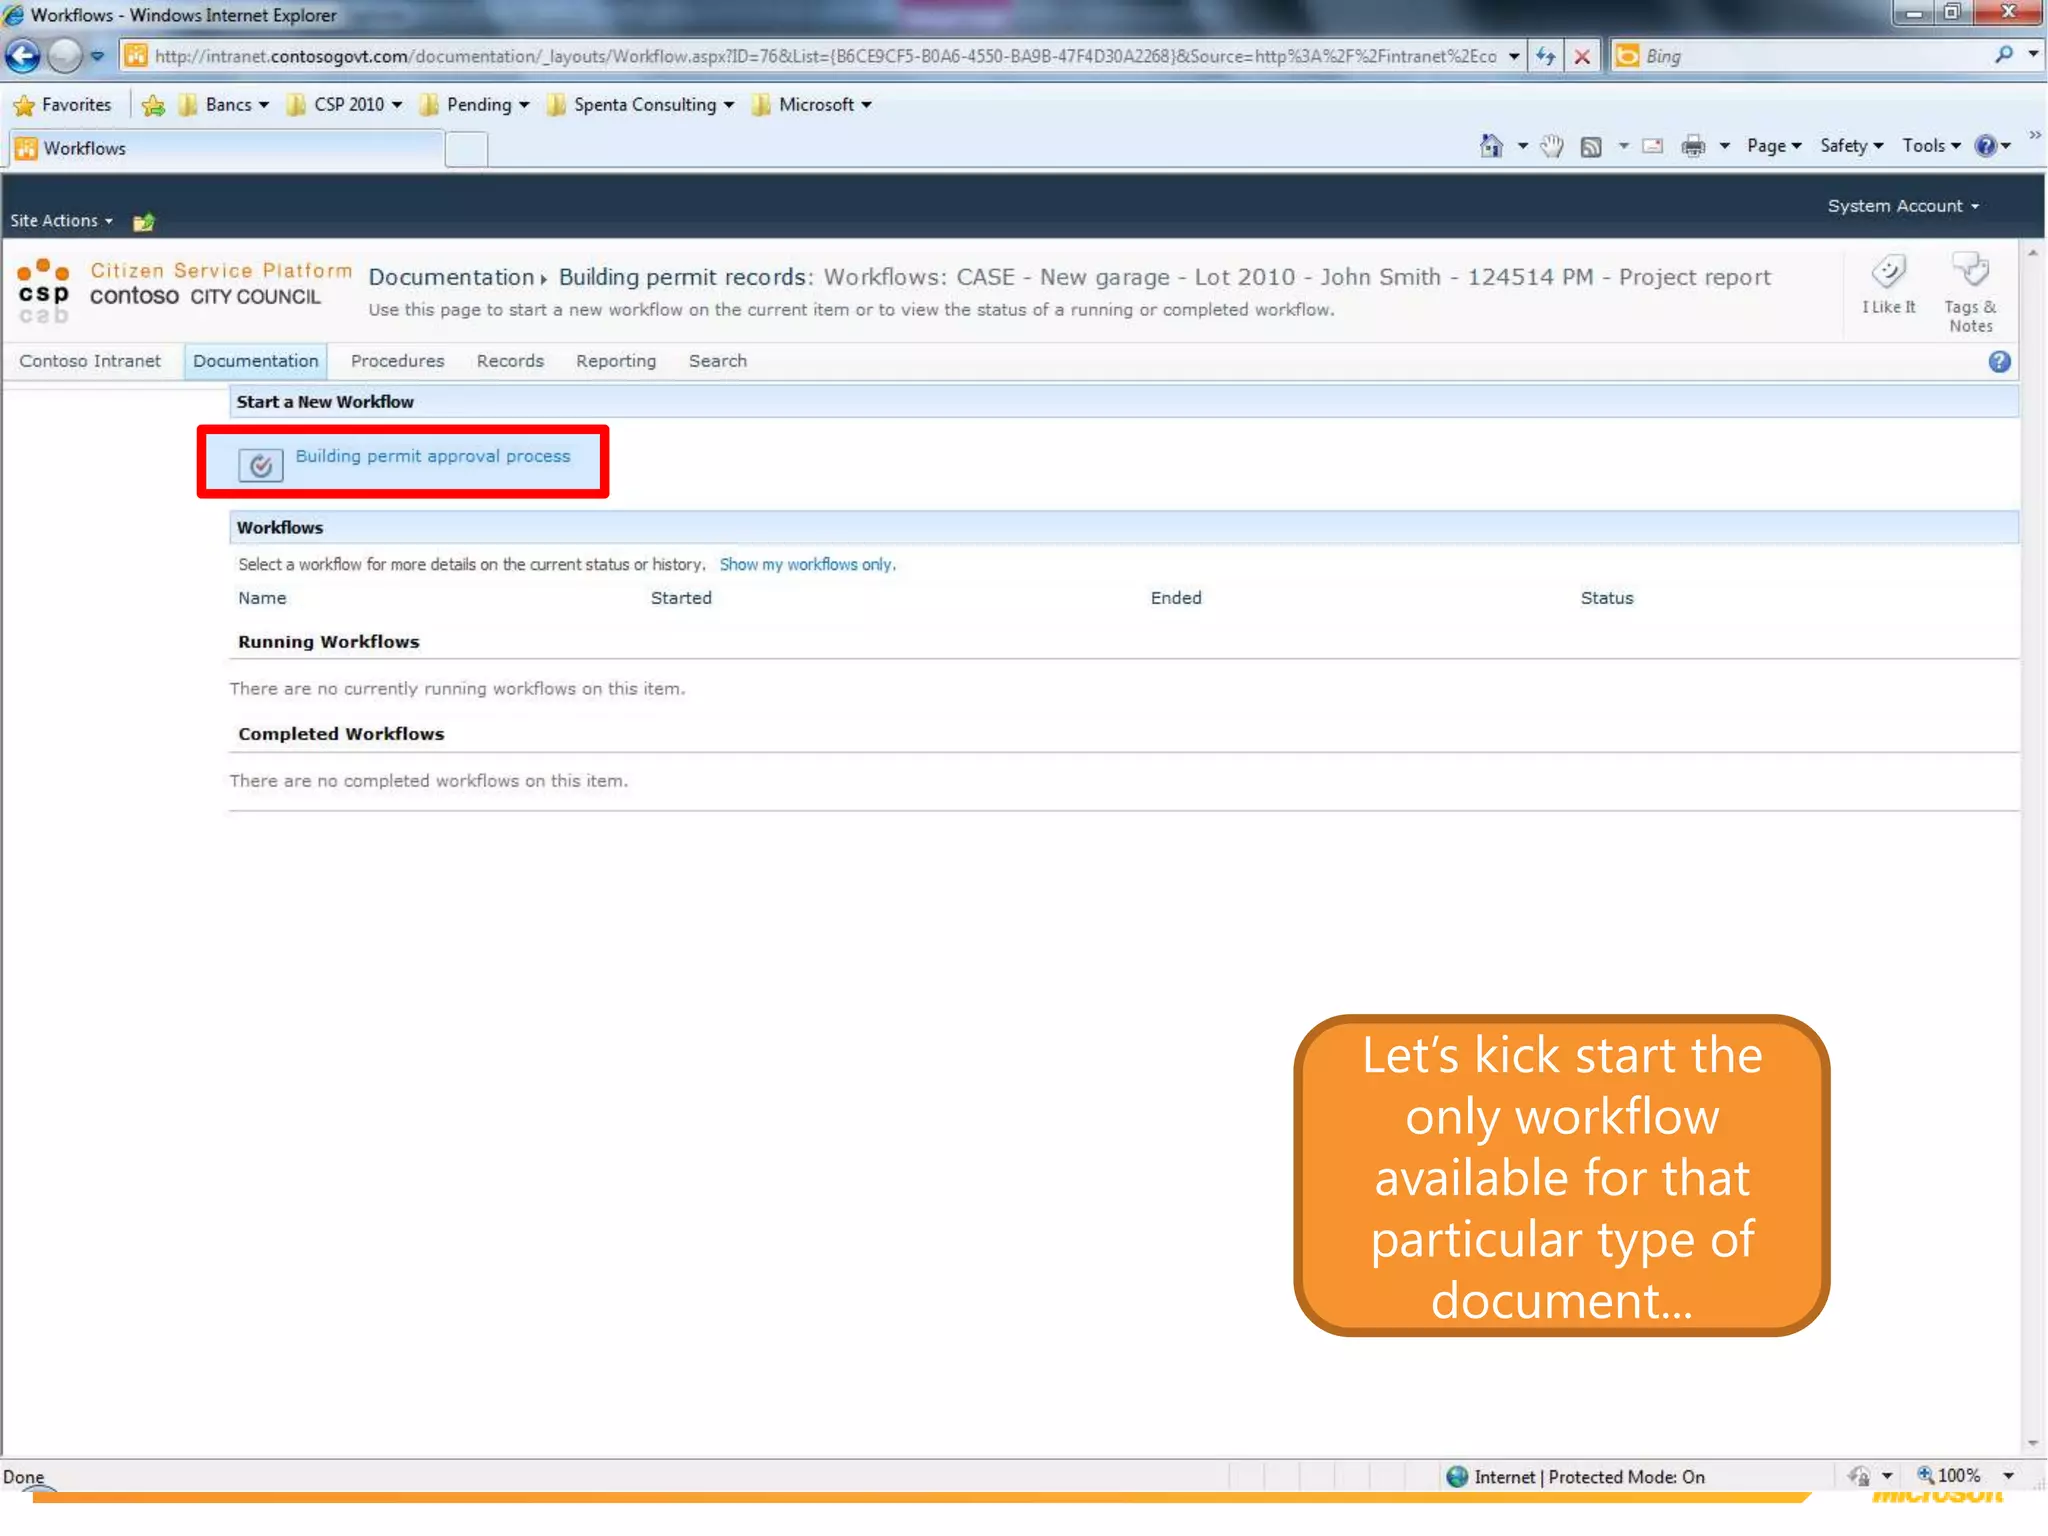The image size is (2048, 1536).
Task: Open the zoom level 100% control
Action: pos(1948,1475)
